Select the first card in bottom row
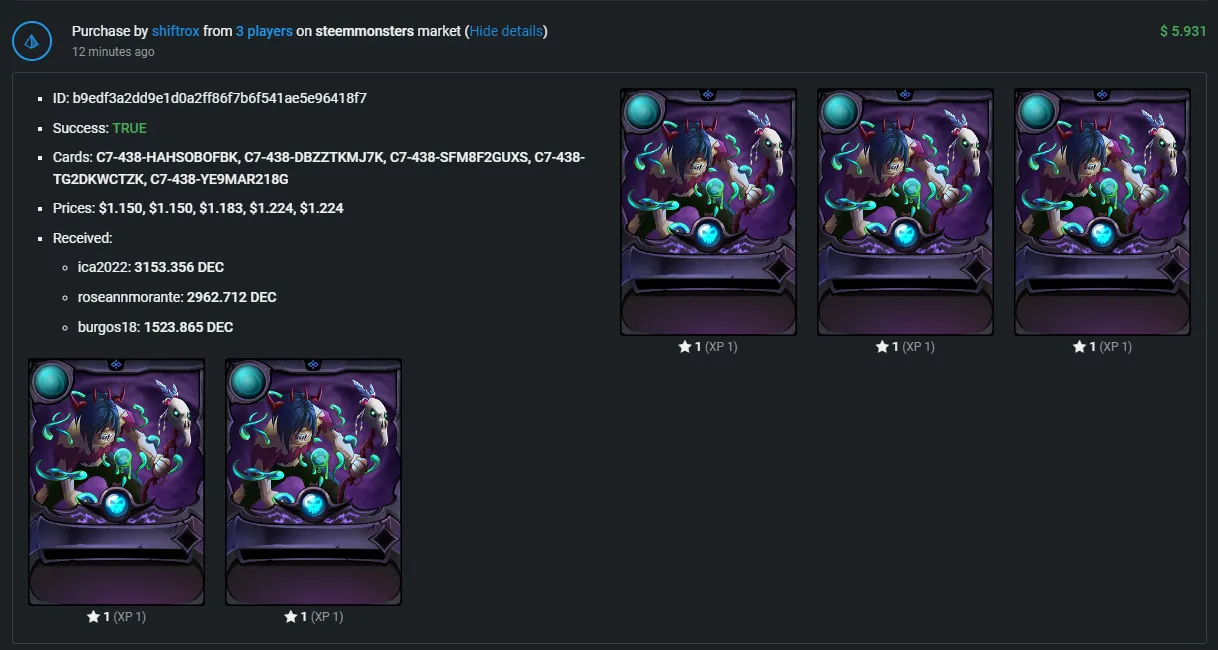Viewport: 1218px width, 650px height. [x=116, y=482]
